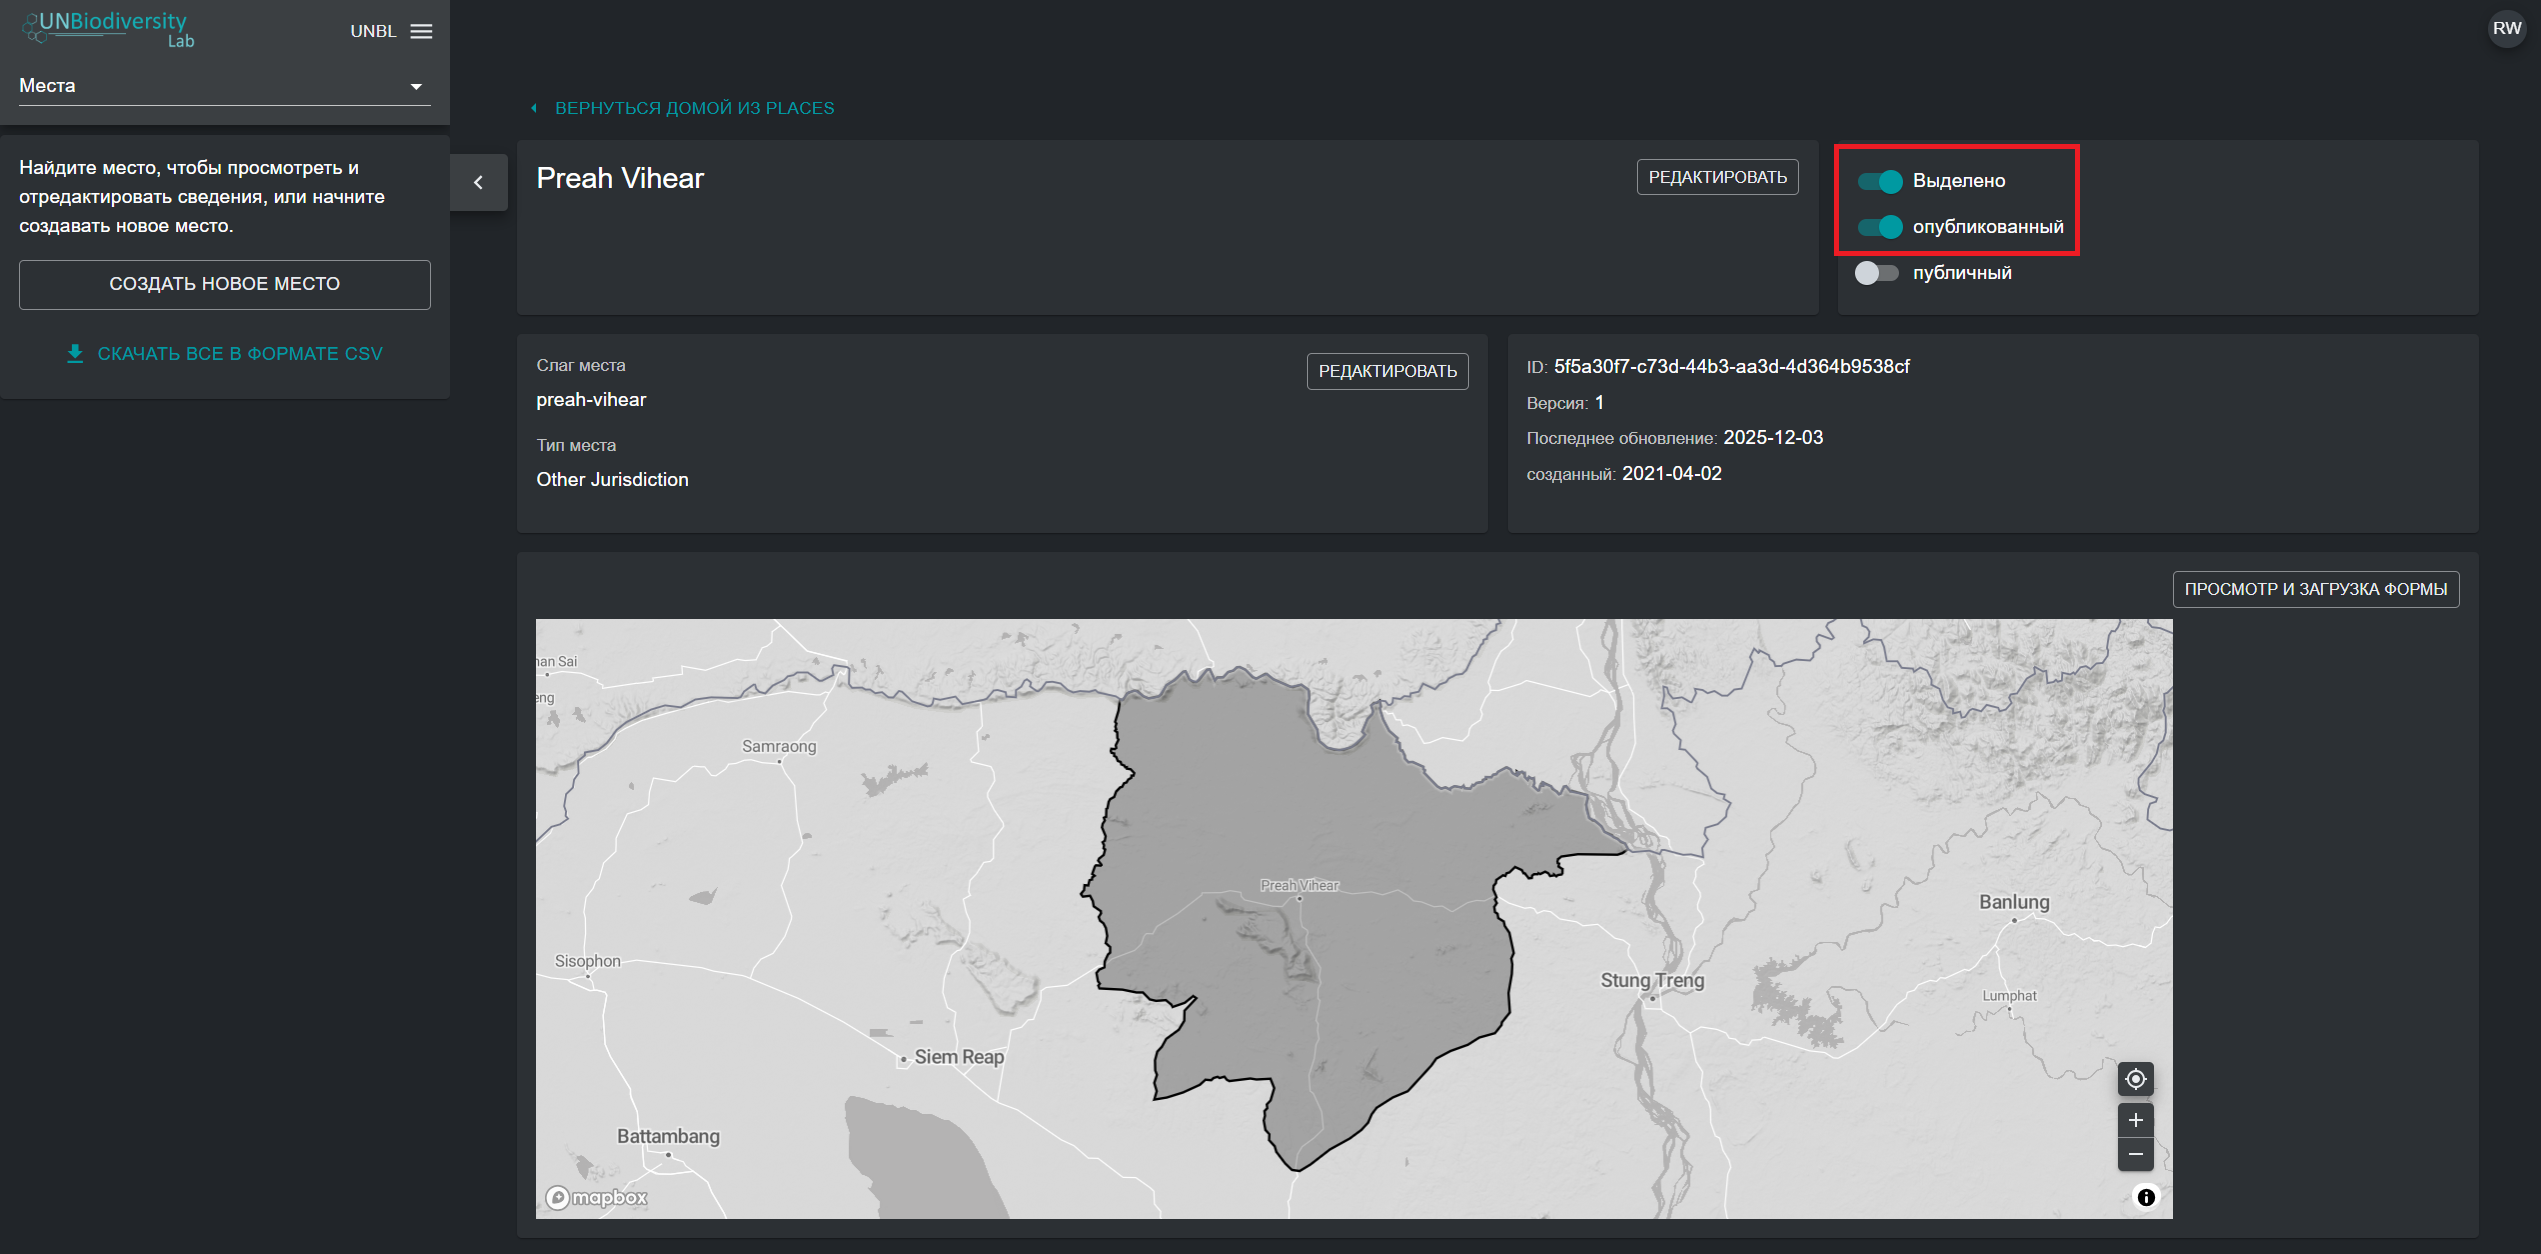Edit the place slug with РЕДАКТИРОВАТЬ
The image size is (2541, 1254).
tap(1387, 371)
